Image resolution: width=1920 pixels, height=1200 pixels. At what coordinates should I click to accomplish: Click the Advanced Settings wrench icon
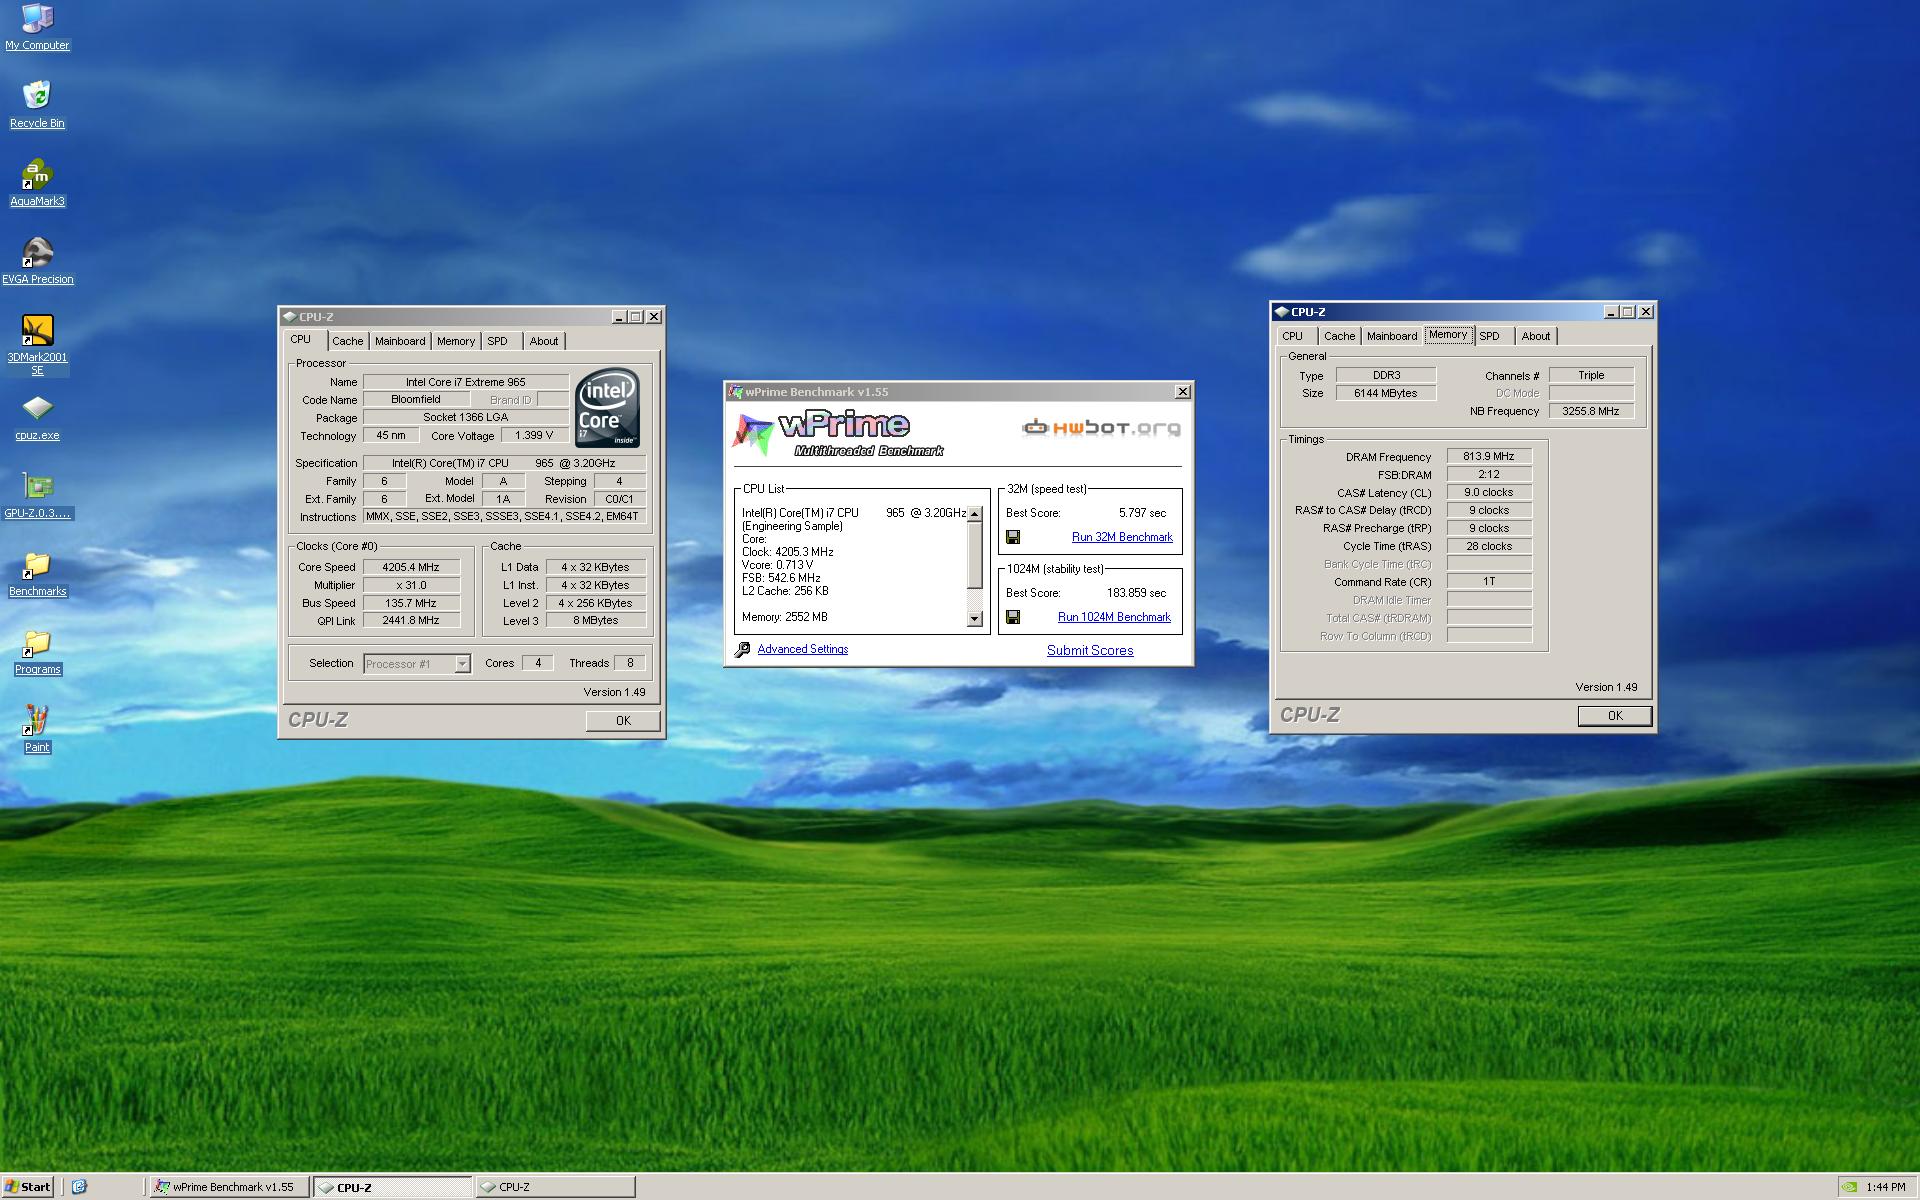(x=742, y=650)
